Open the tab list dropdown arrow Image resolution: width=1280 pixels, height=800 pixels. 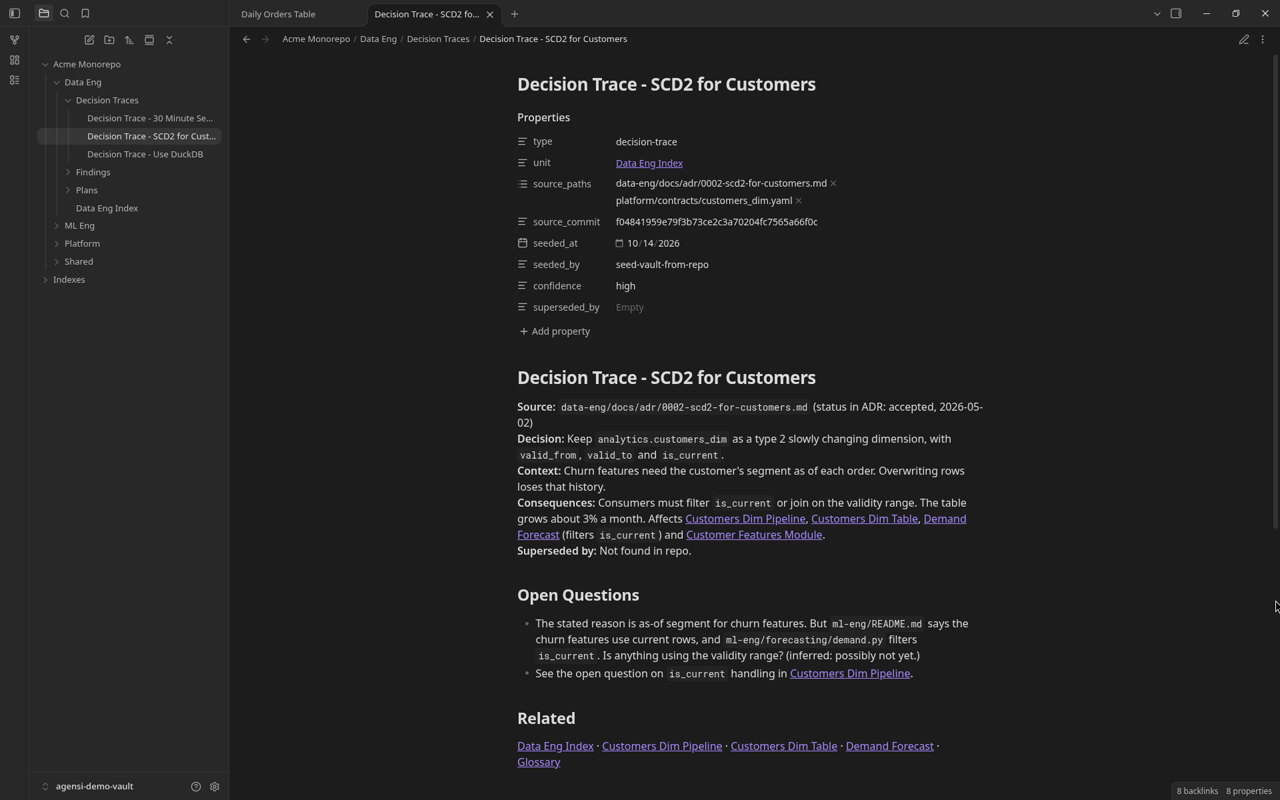[1157, 14]
